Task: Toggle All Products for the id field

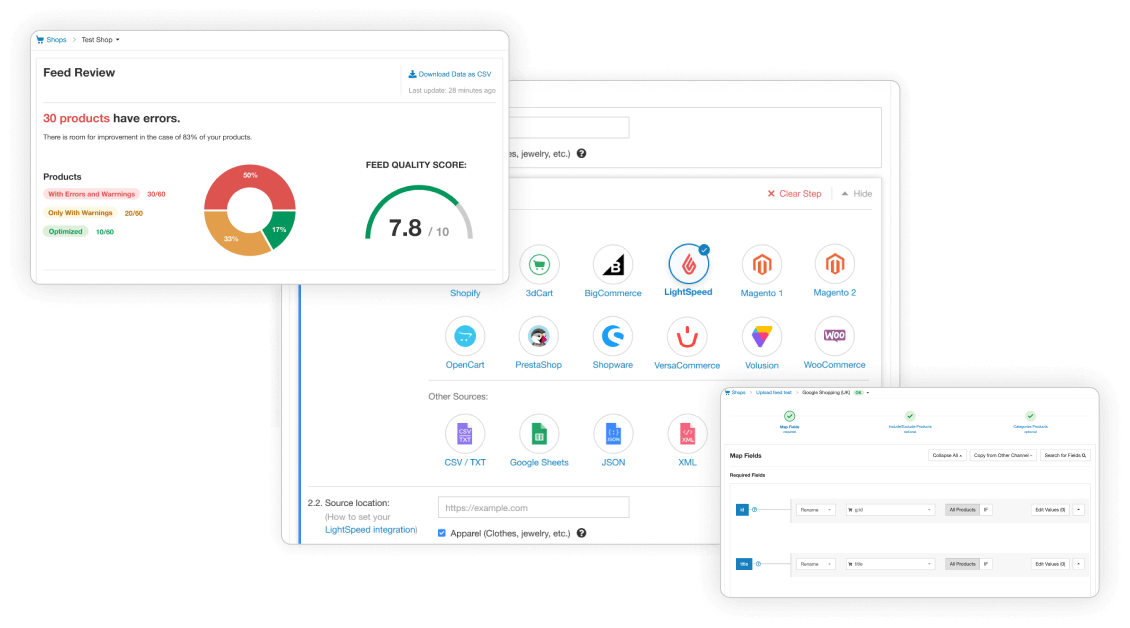Action: 961,509
